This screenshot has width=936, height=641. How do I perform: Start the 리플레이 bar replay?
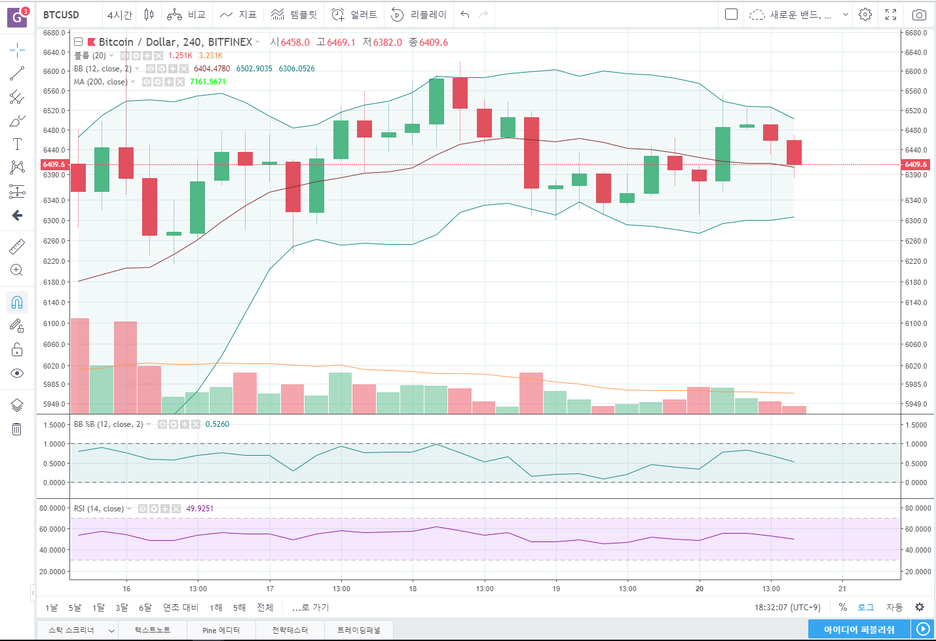418,15
